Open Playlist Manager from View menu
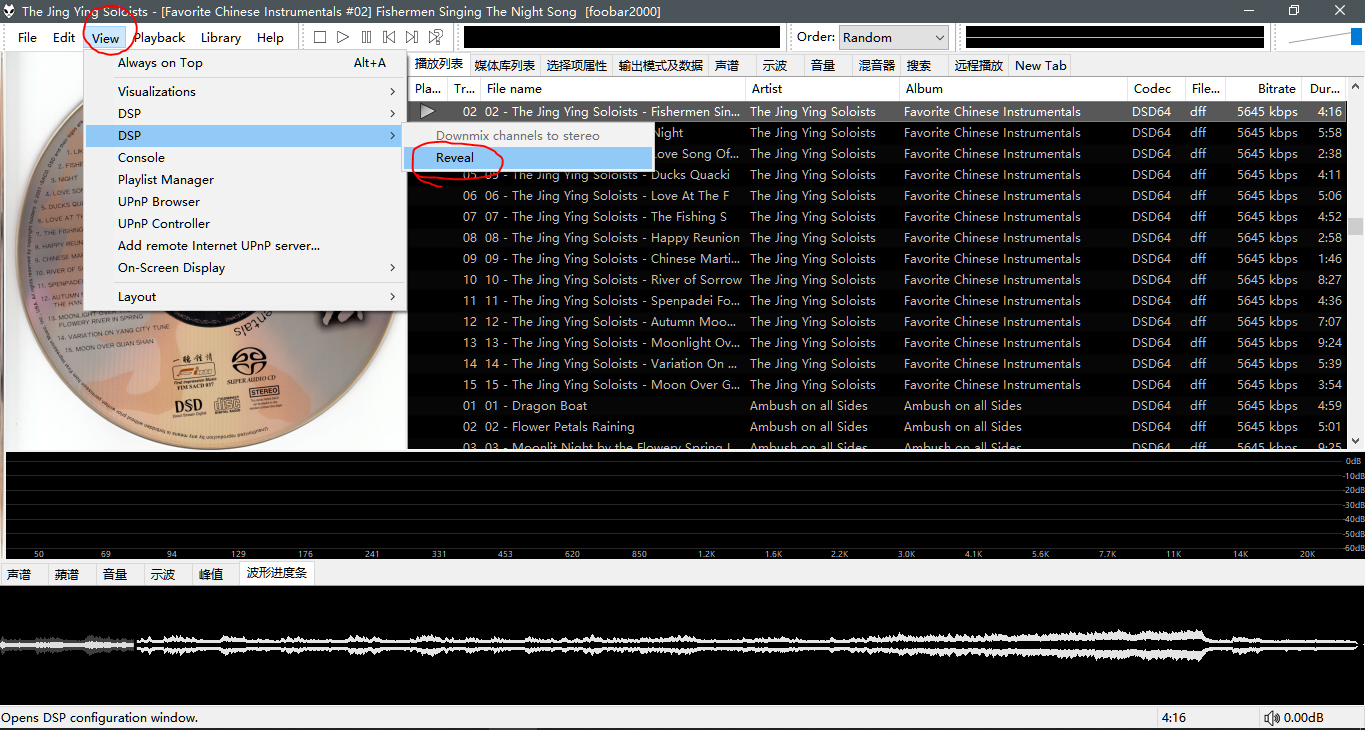Viewport: 1365px width, 730px height. click(x=166, y=180)
